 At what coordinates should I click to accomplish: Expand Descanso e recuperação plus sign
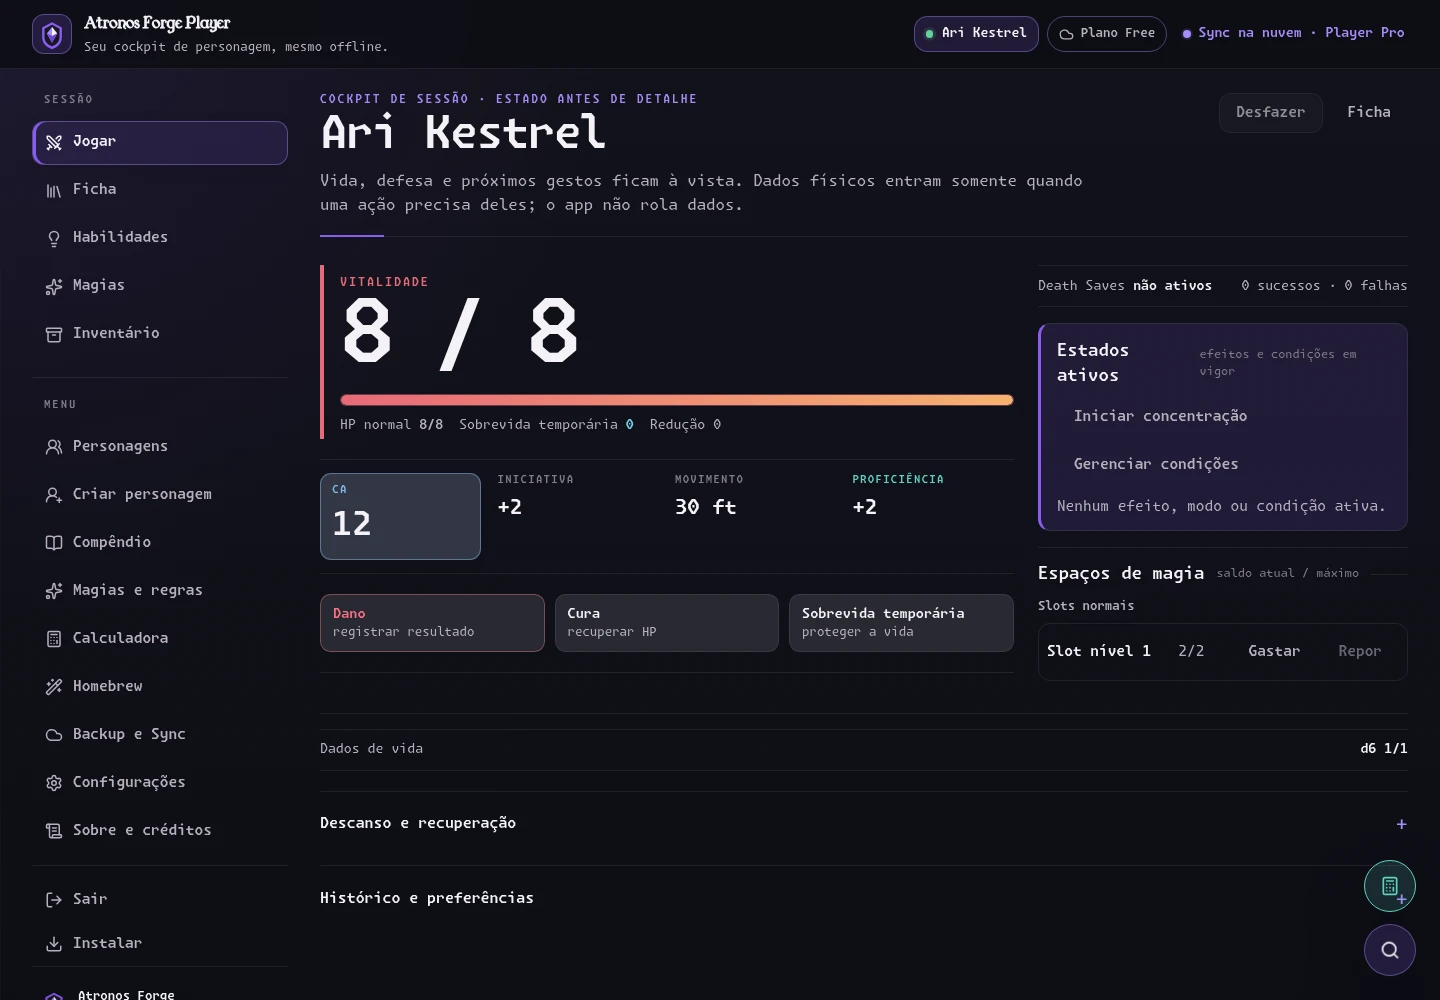1402,824
